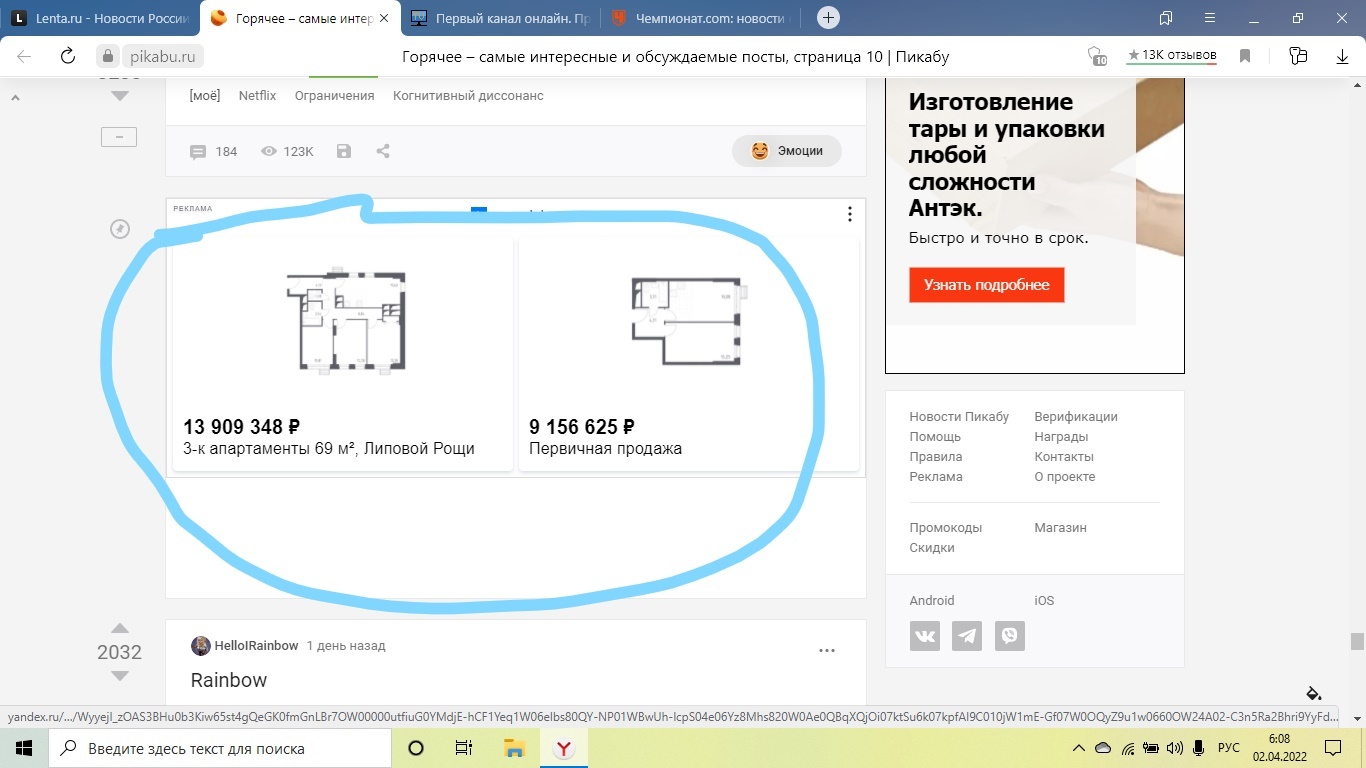
Task: Share the post via the share icon
Action: [x=383, y=151]
